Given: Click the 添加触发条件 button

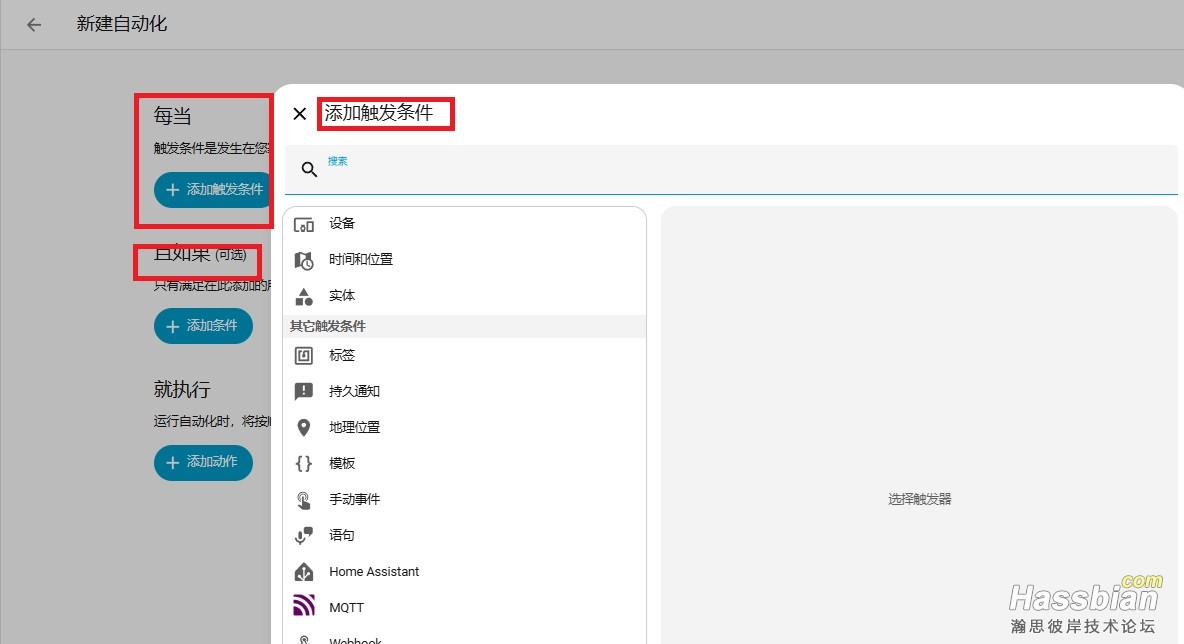Looking at the screenshot, I should coord(213,189).
